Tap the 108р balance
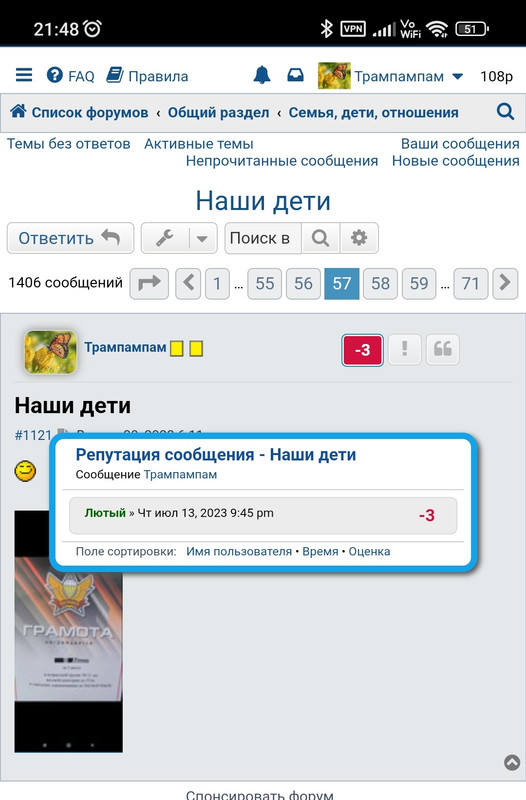526x800 pixels. pos(496,77)
